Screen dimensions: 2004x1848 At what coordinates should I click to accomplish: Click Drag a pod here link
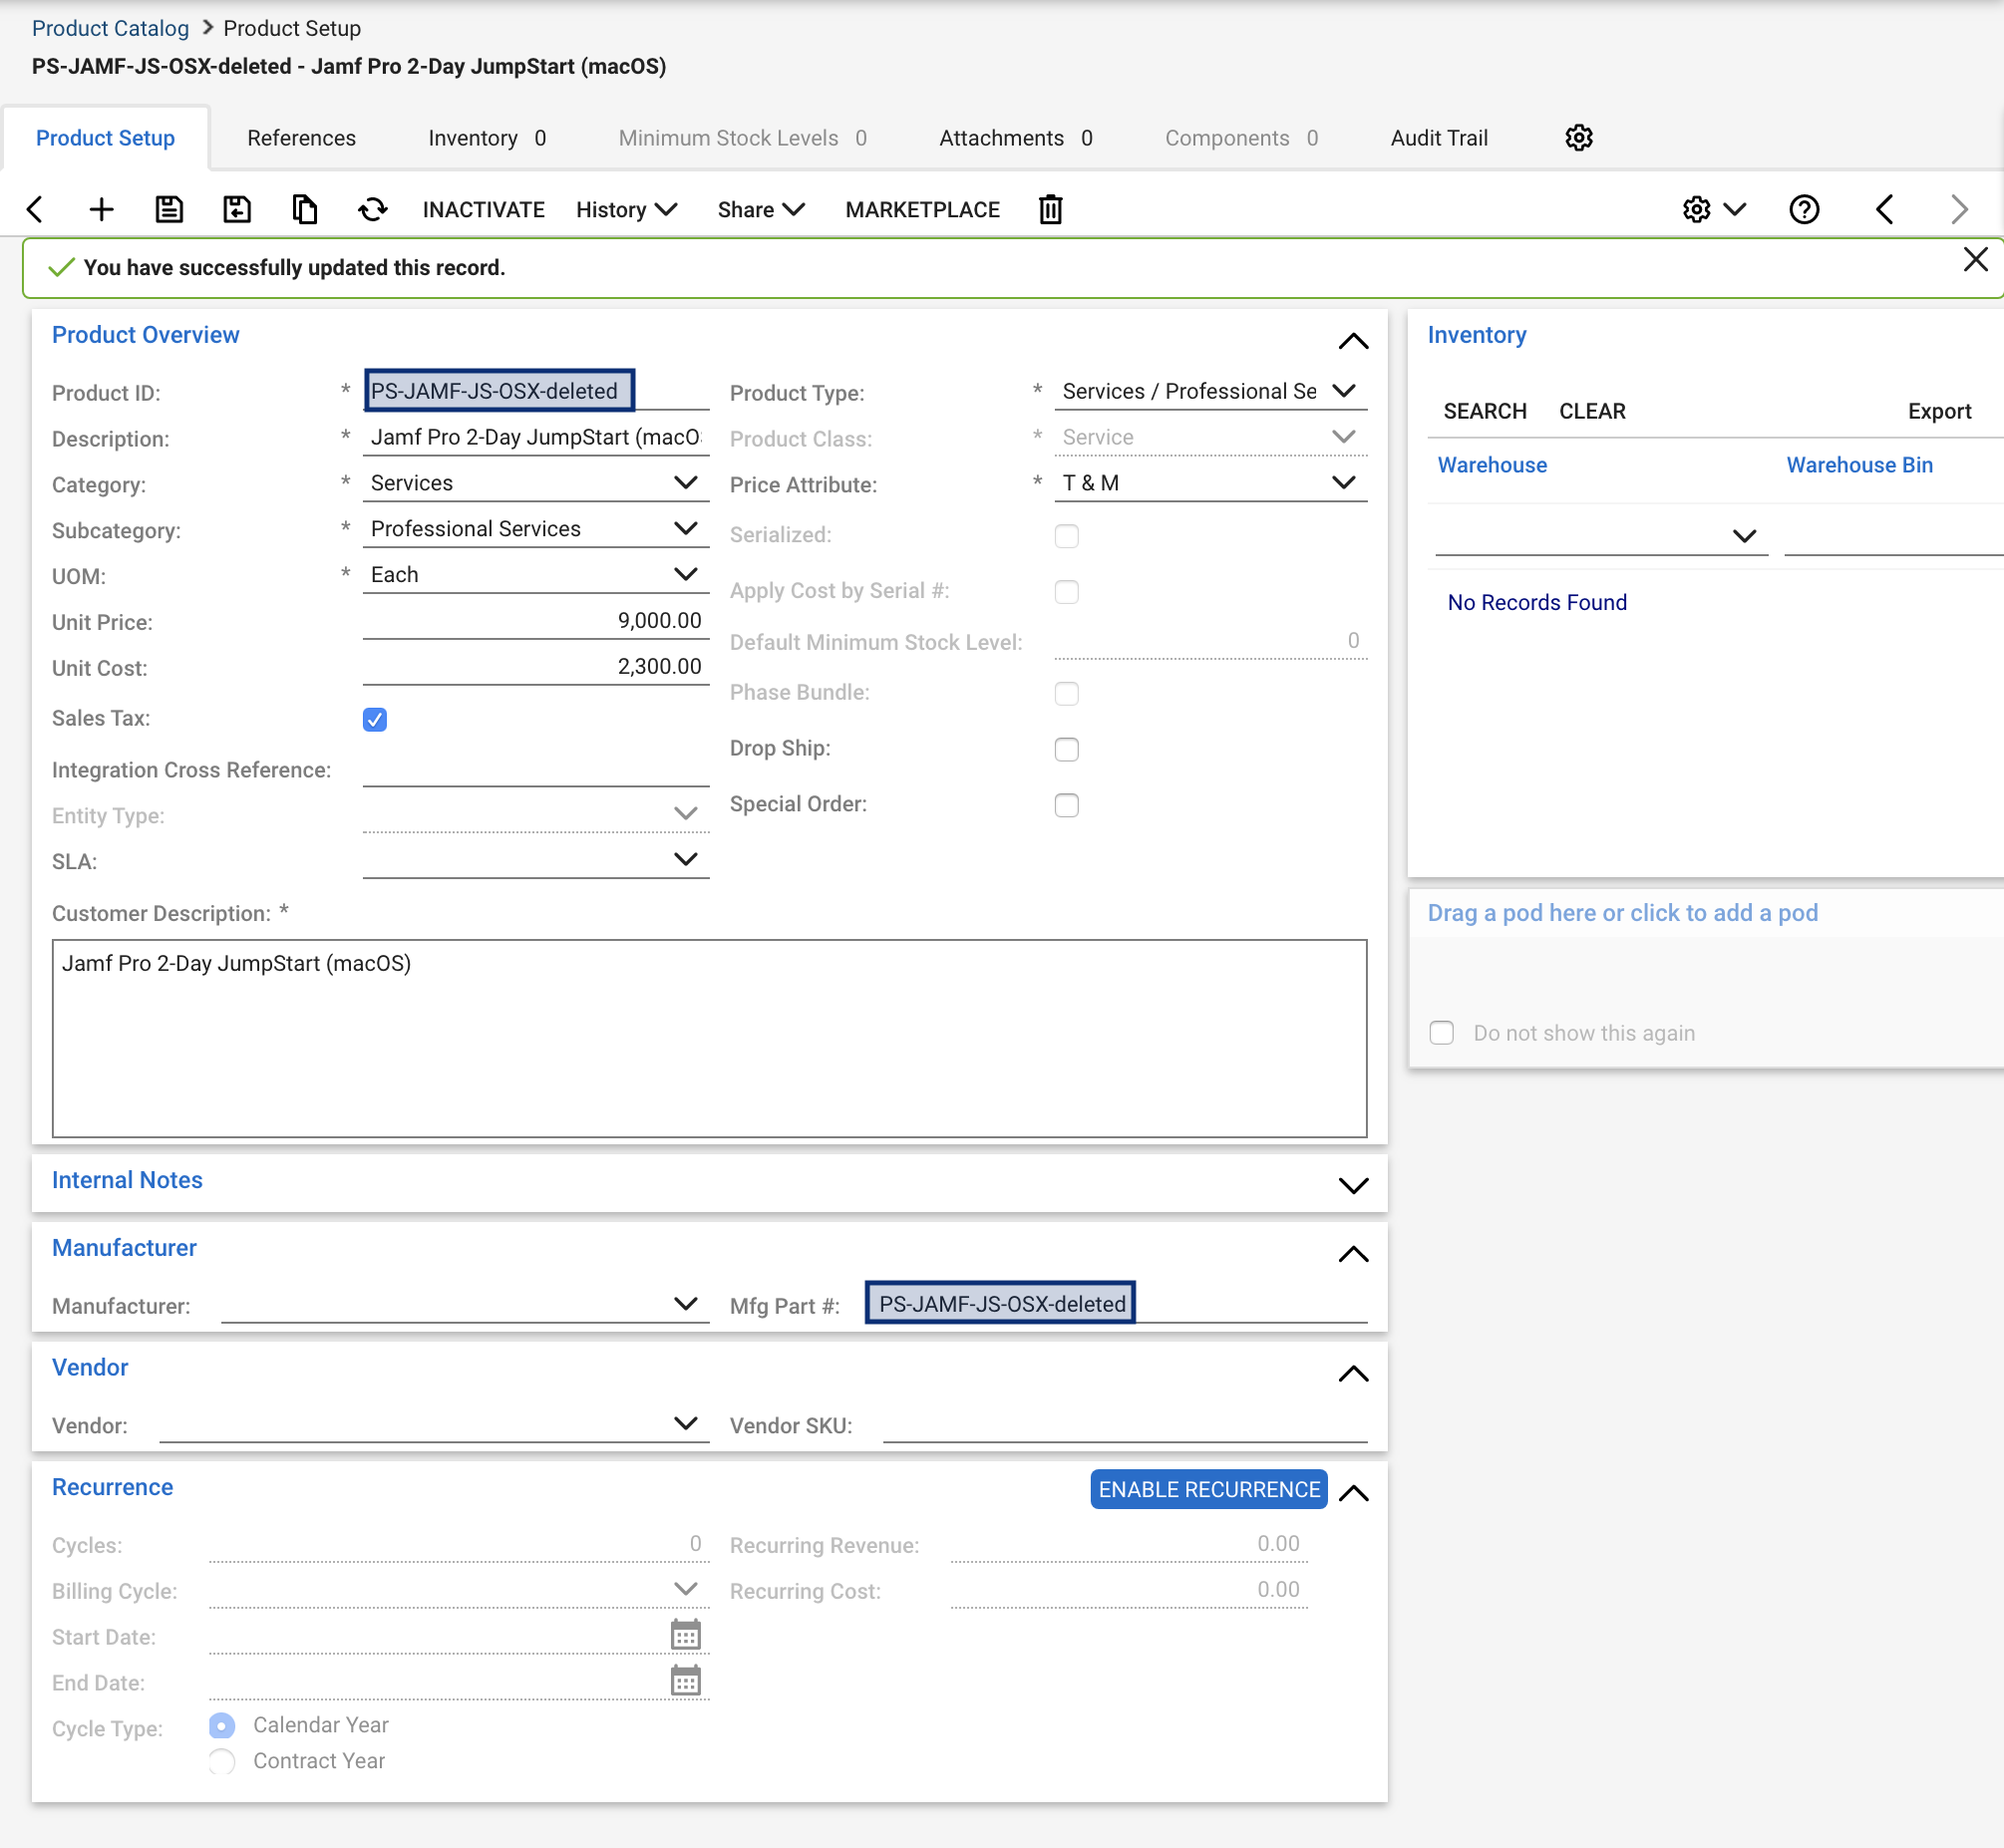pyautogui.click(x=1622, y=913)
